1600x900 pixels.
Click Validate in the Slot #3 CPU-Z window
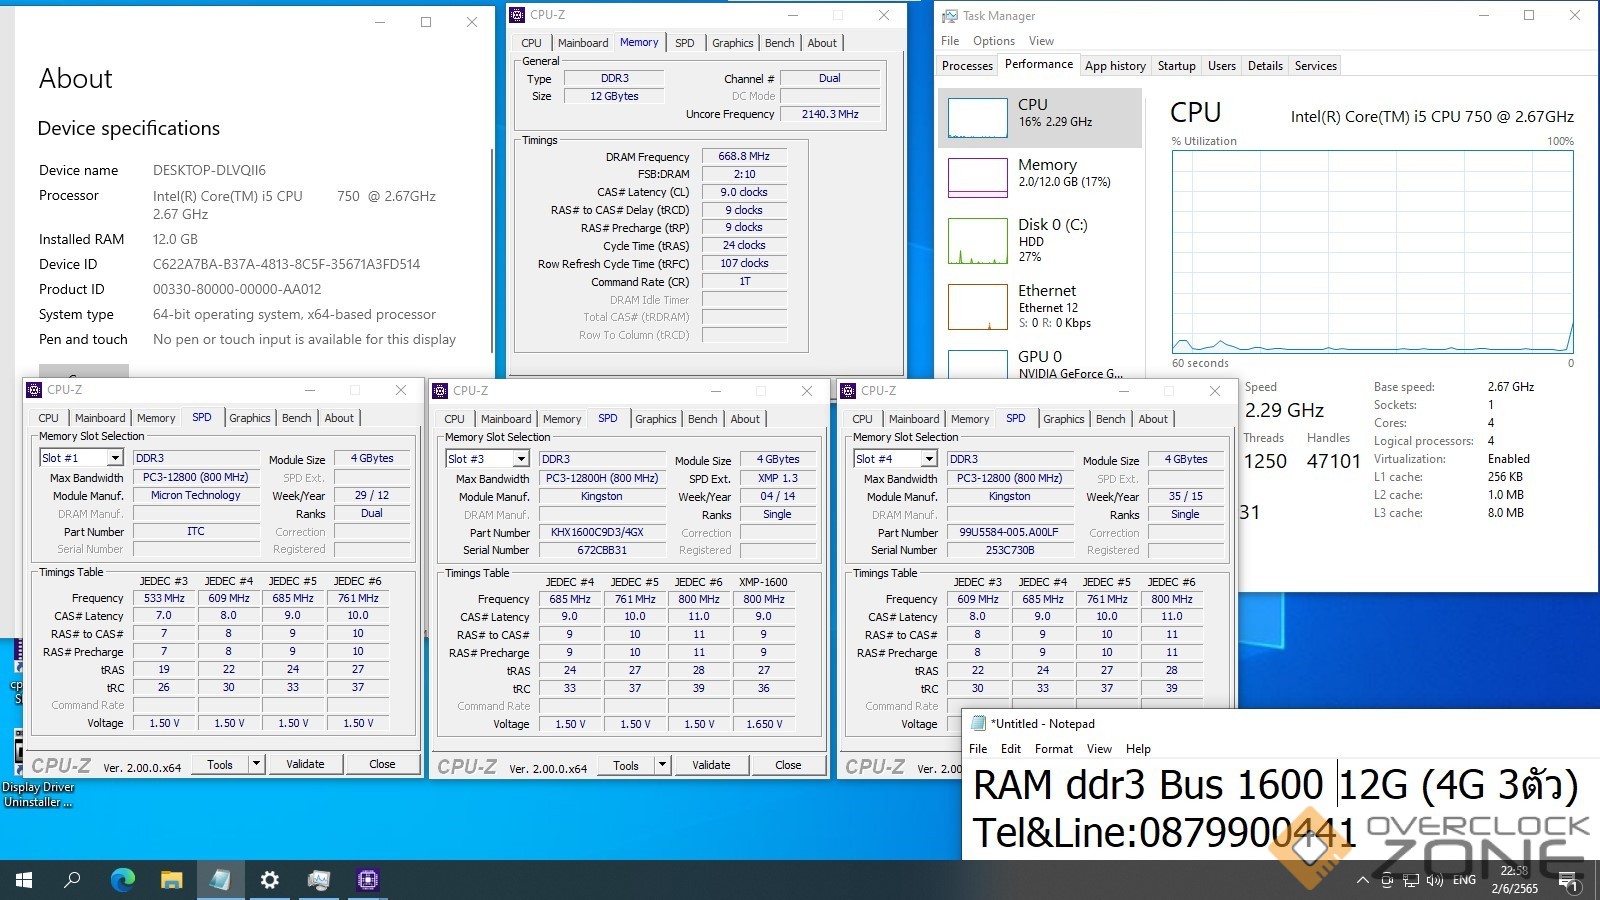pos(711,765)
